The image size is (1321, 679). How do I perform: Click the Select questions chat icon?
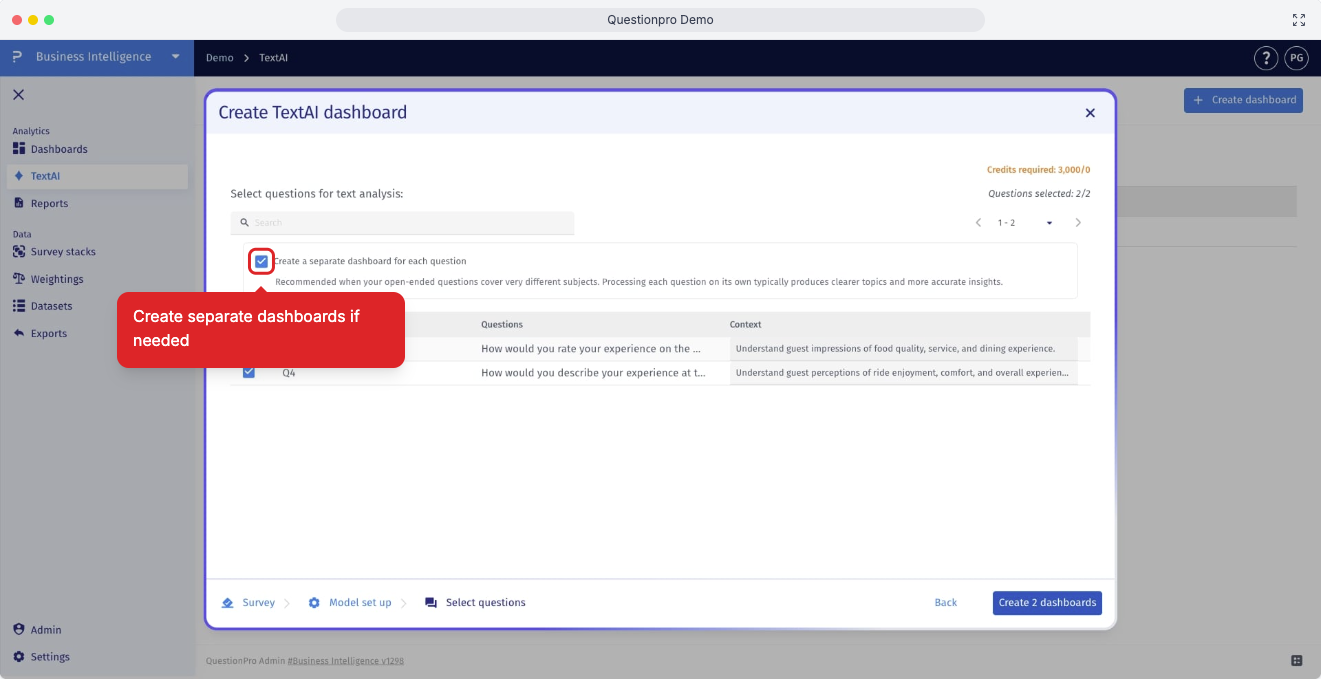[431, 603]
